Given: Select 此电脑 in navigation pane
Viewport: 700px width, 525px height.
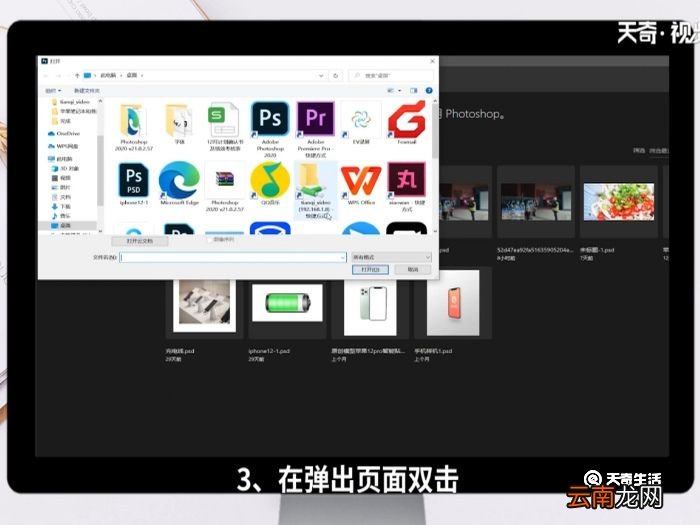Looking at the screenshot, I should (60, 158).
